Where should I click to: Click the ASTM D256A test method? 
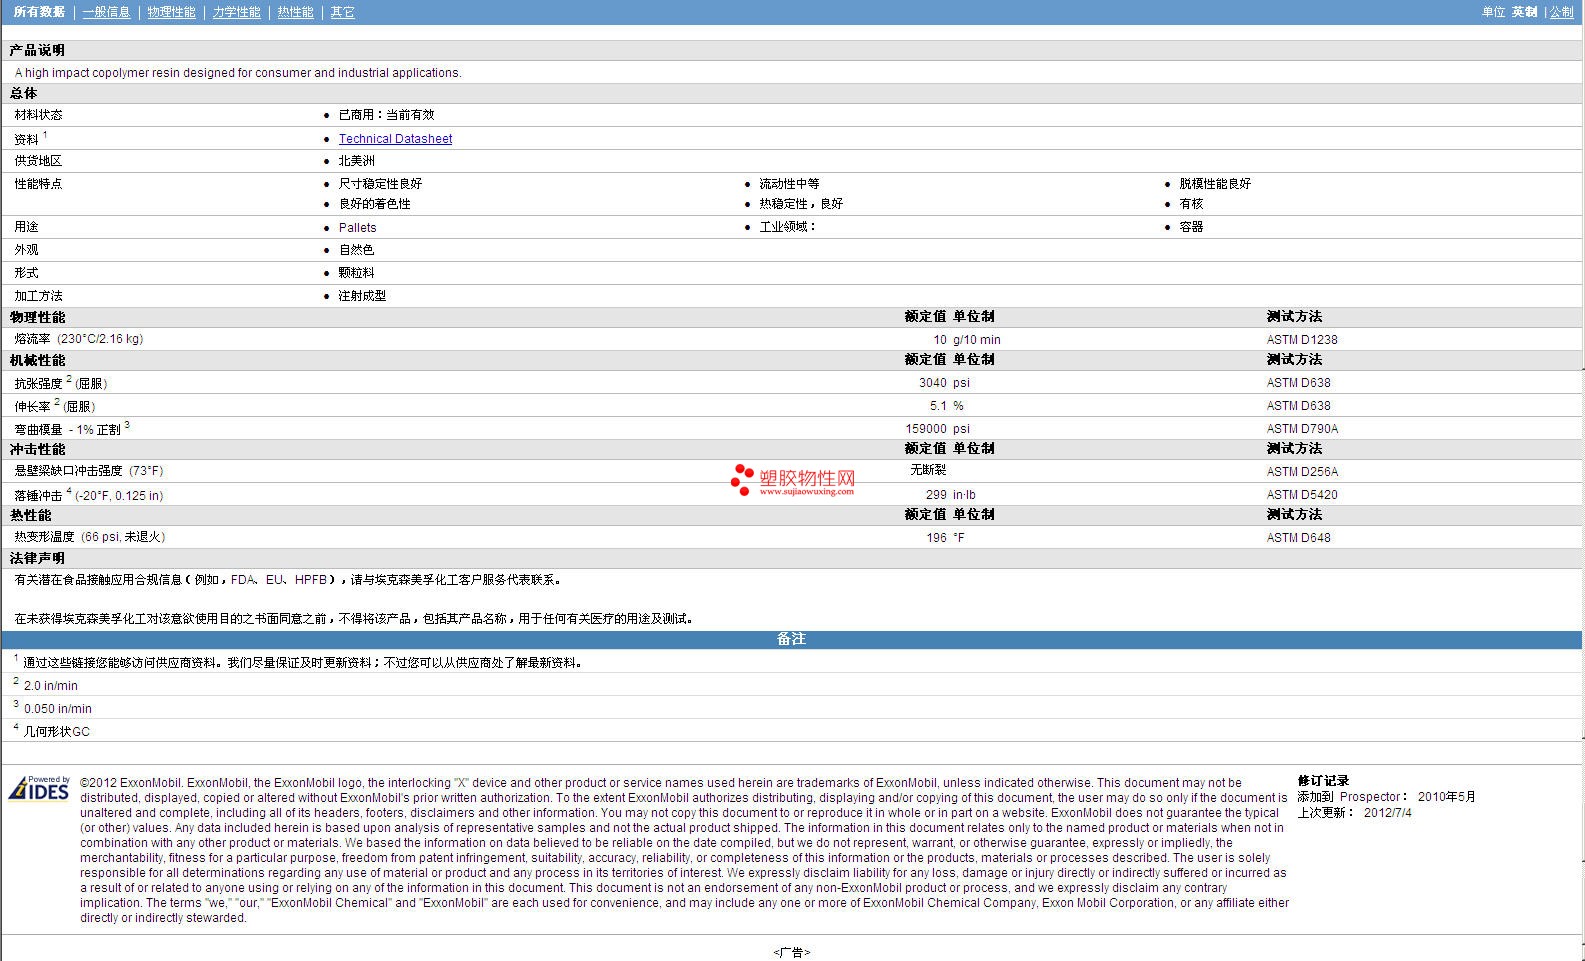pos(1302,472)
